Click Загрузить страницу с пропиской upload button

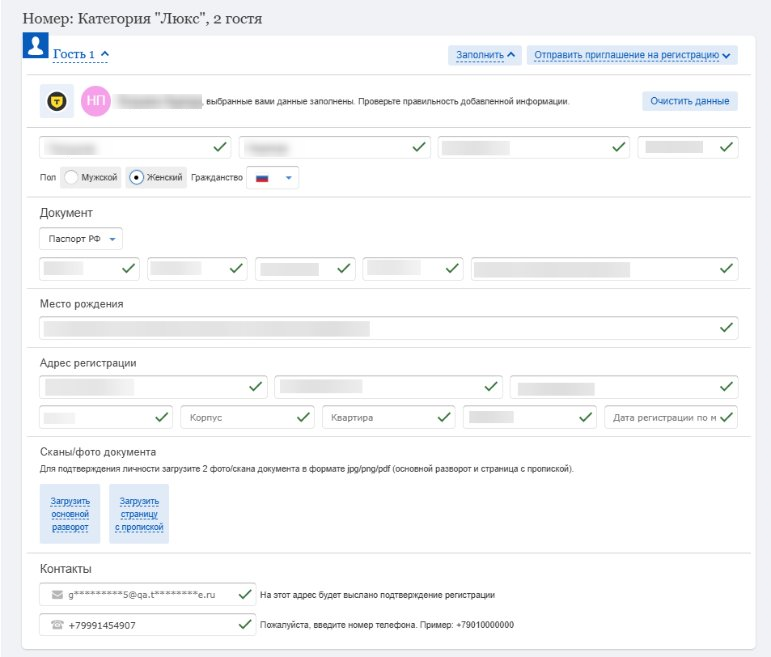pos(139,514)
